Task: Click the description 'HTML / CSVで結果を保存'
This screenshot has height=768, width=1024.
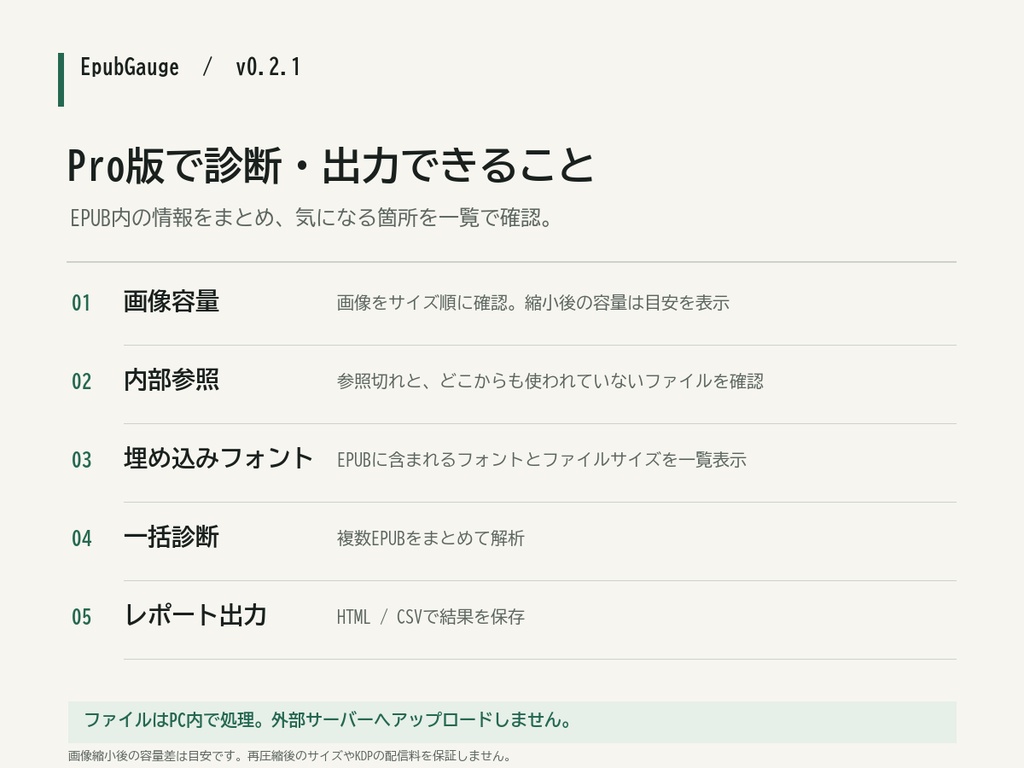Action: (x=430, y=616)
